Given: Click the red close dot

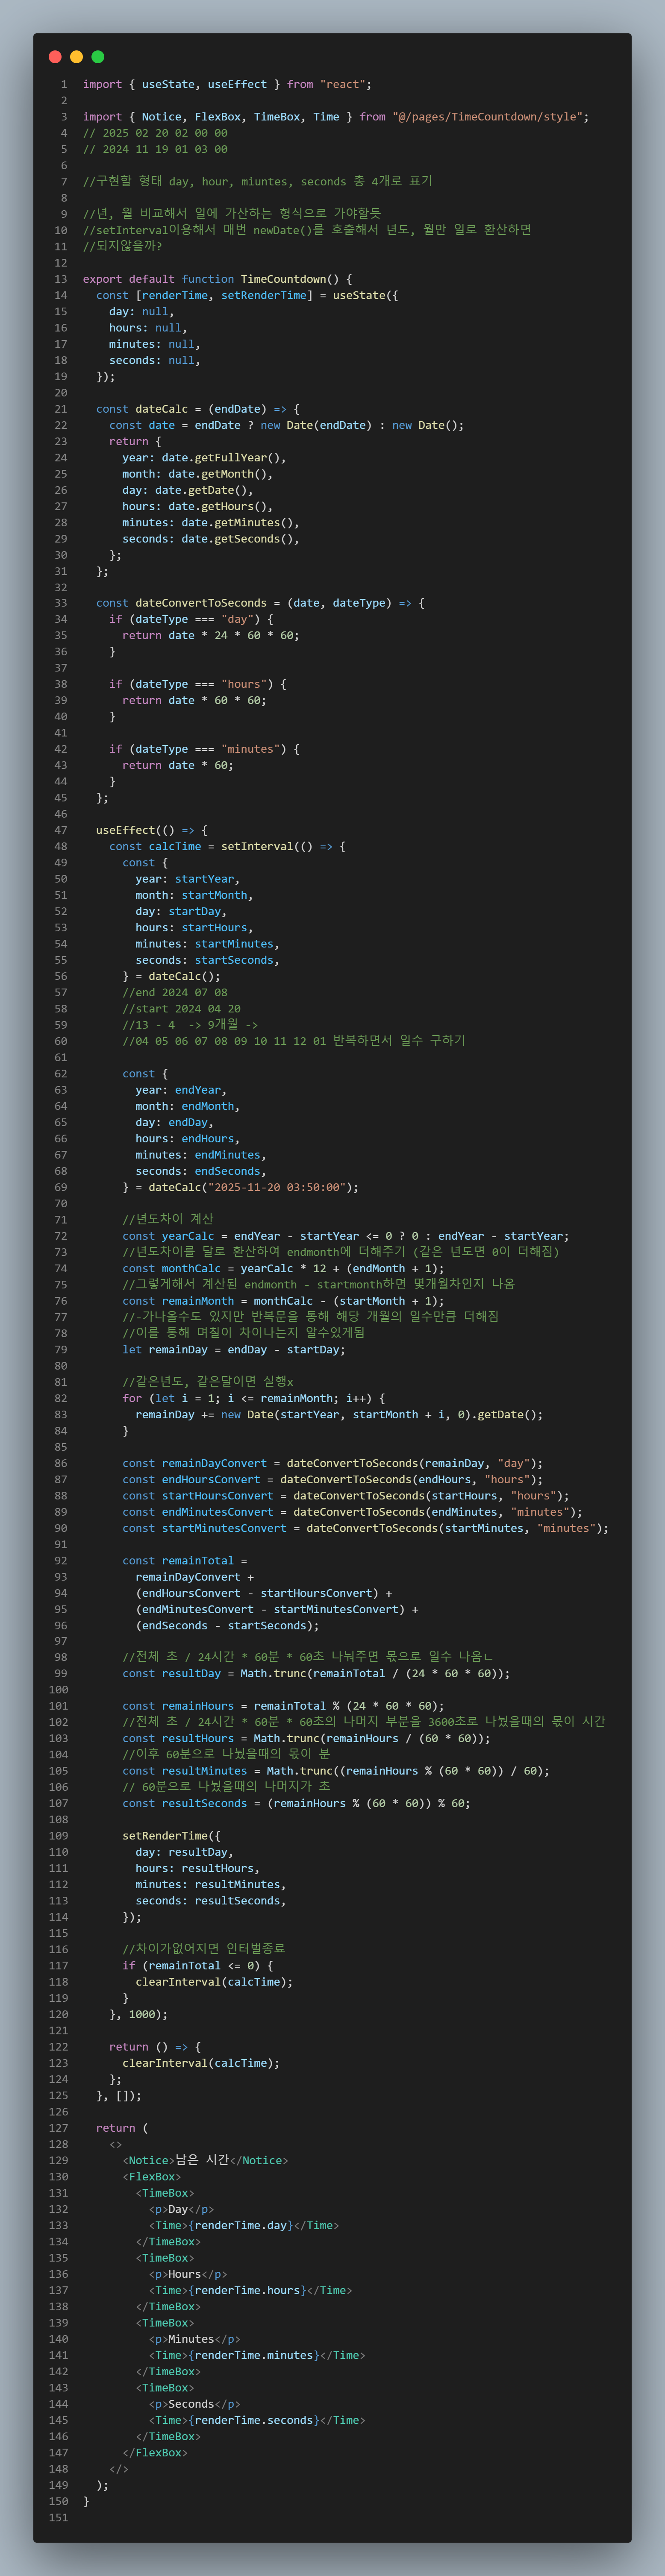Looking at the screenshot, I should click(55, 57).
